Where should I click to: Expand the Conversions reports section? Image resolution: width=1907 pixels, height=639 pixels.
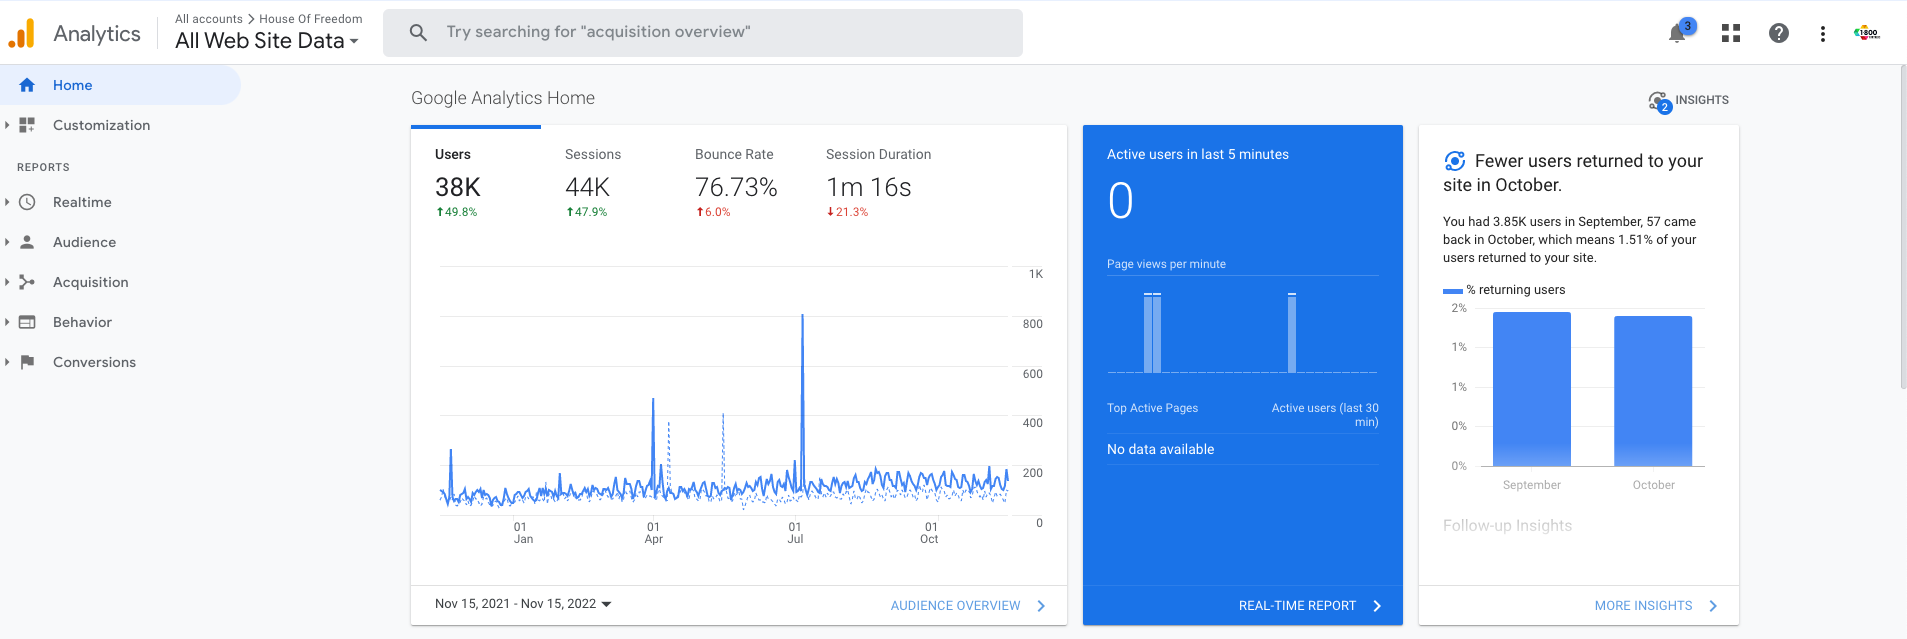[7, 362]
